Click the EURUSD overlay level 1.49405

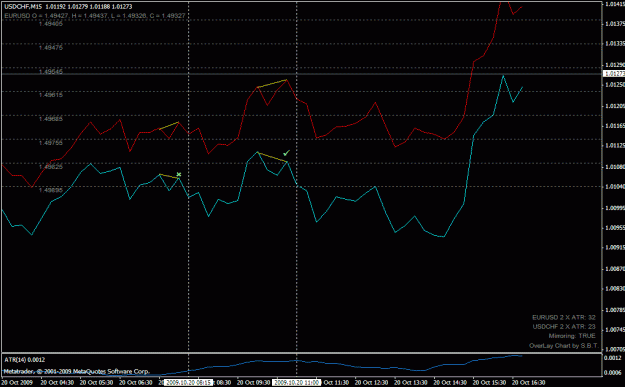point(51,24)
